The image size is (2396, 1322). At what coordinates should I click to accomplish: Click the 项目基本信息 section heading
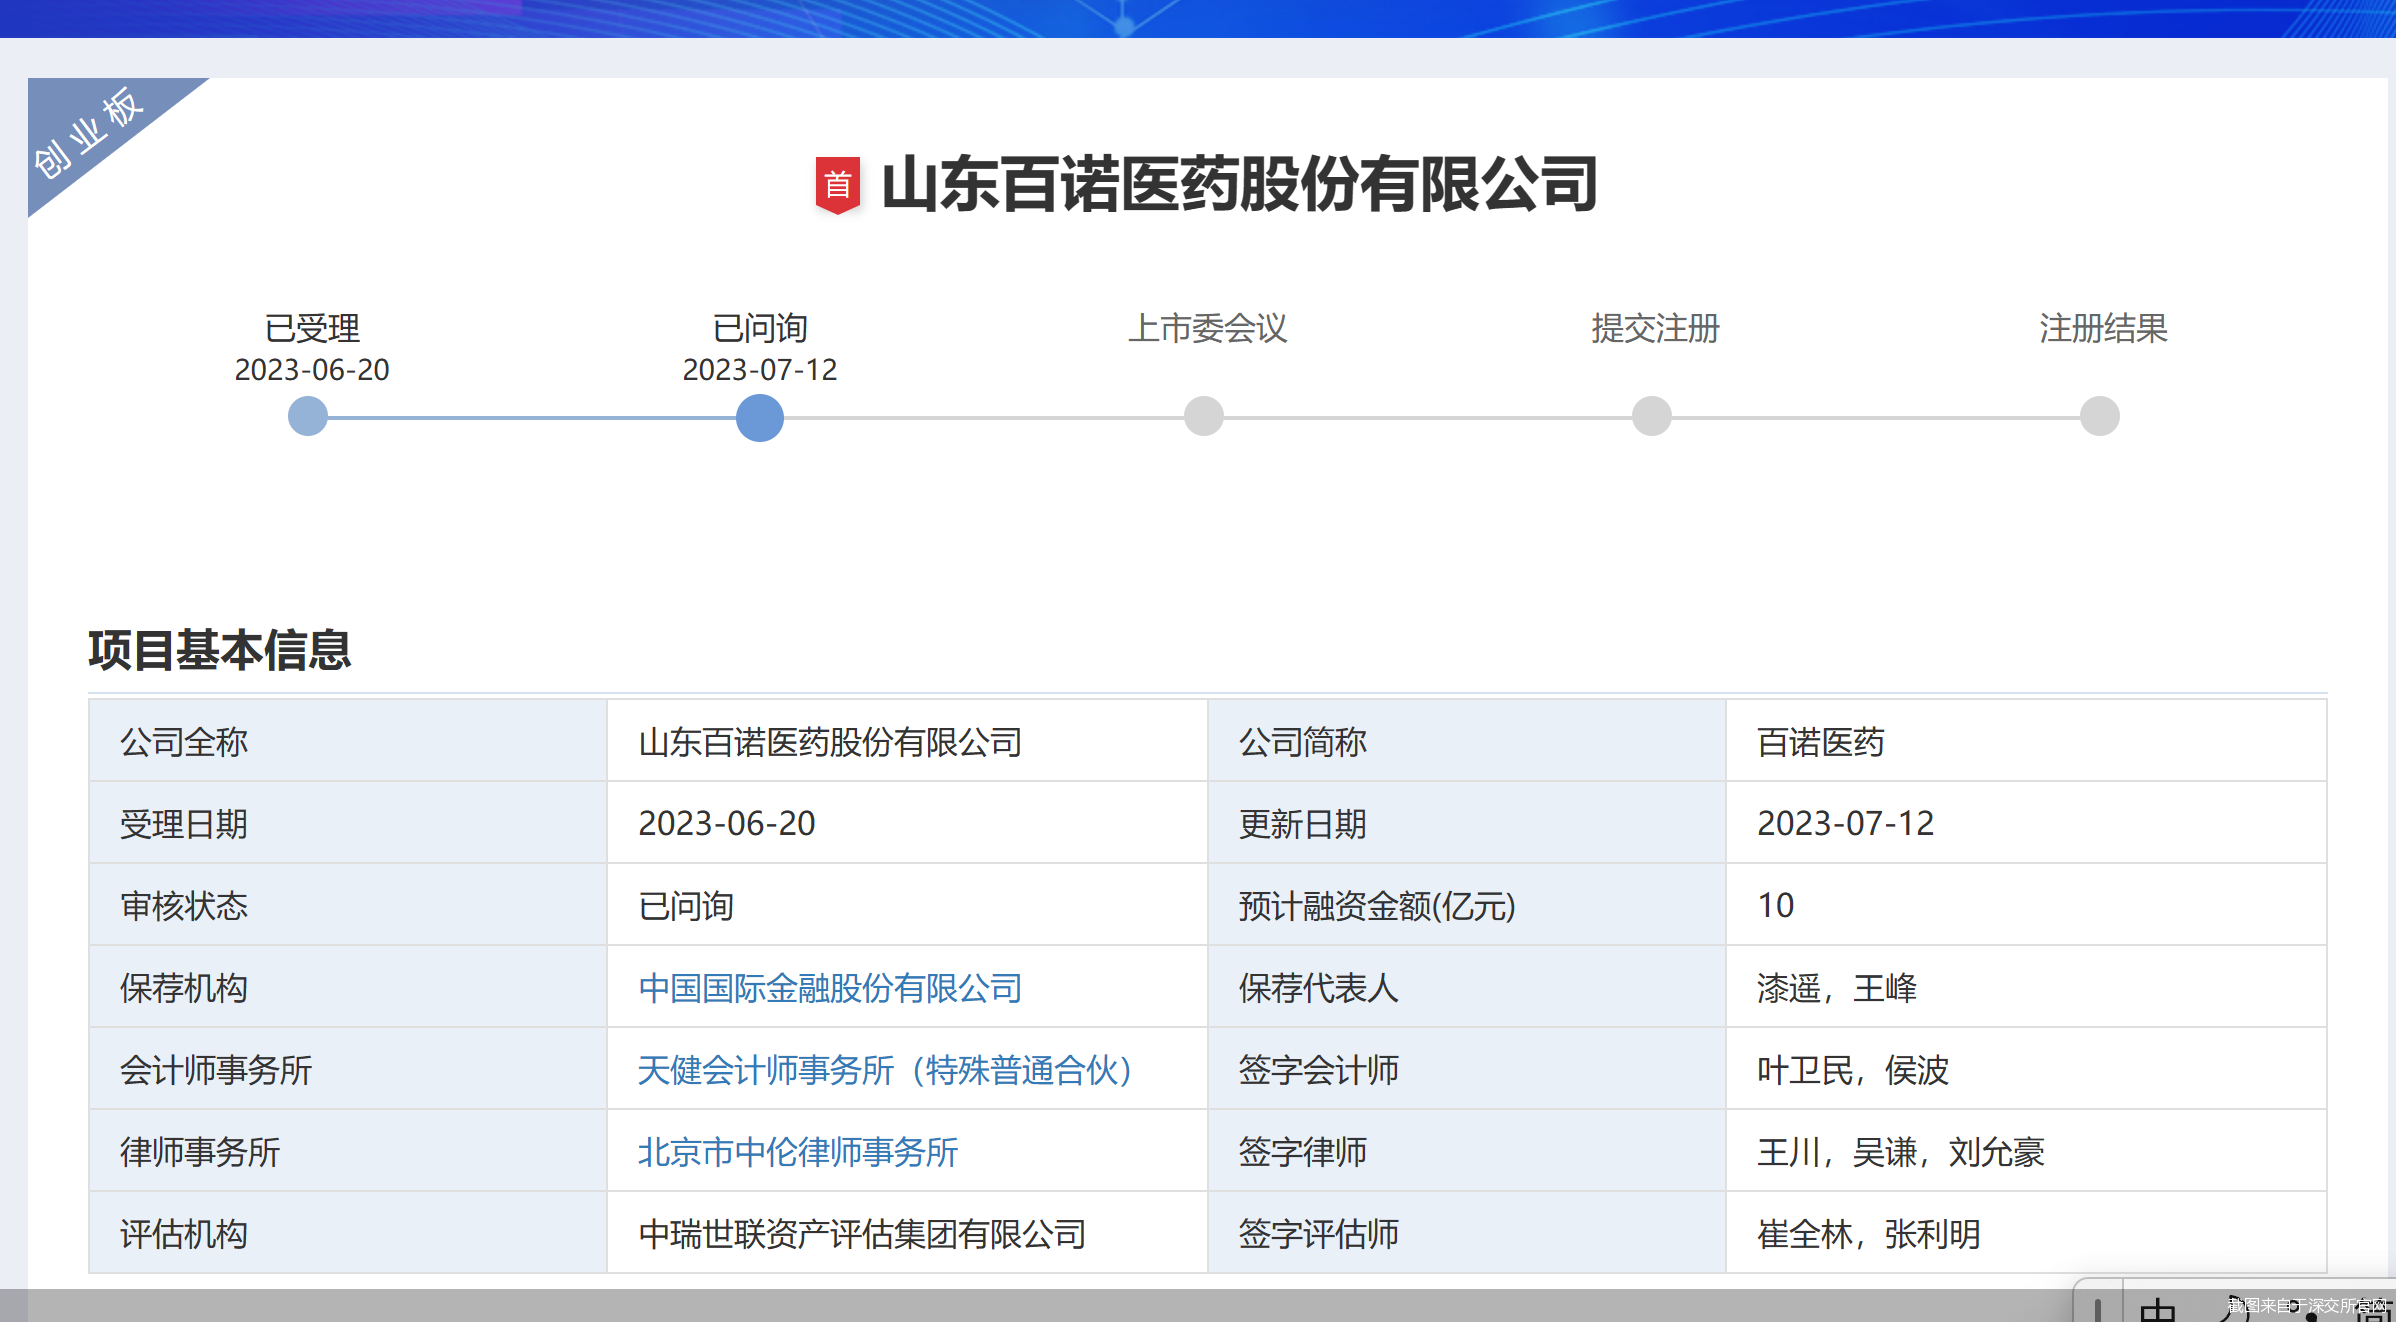click(220, 650)
